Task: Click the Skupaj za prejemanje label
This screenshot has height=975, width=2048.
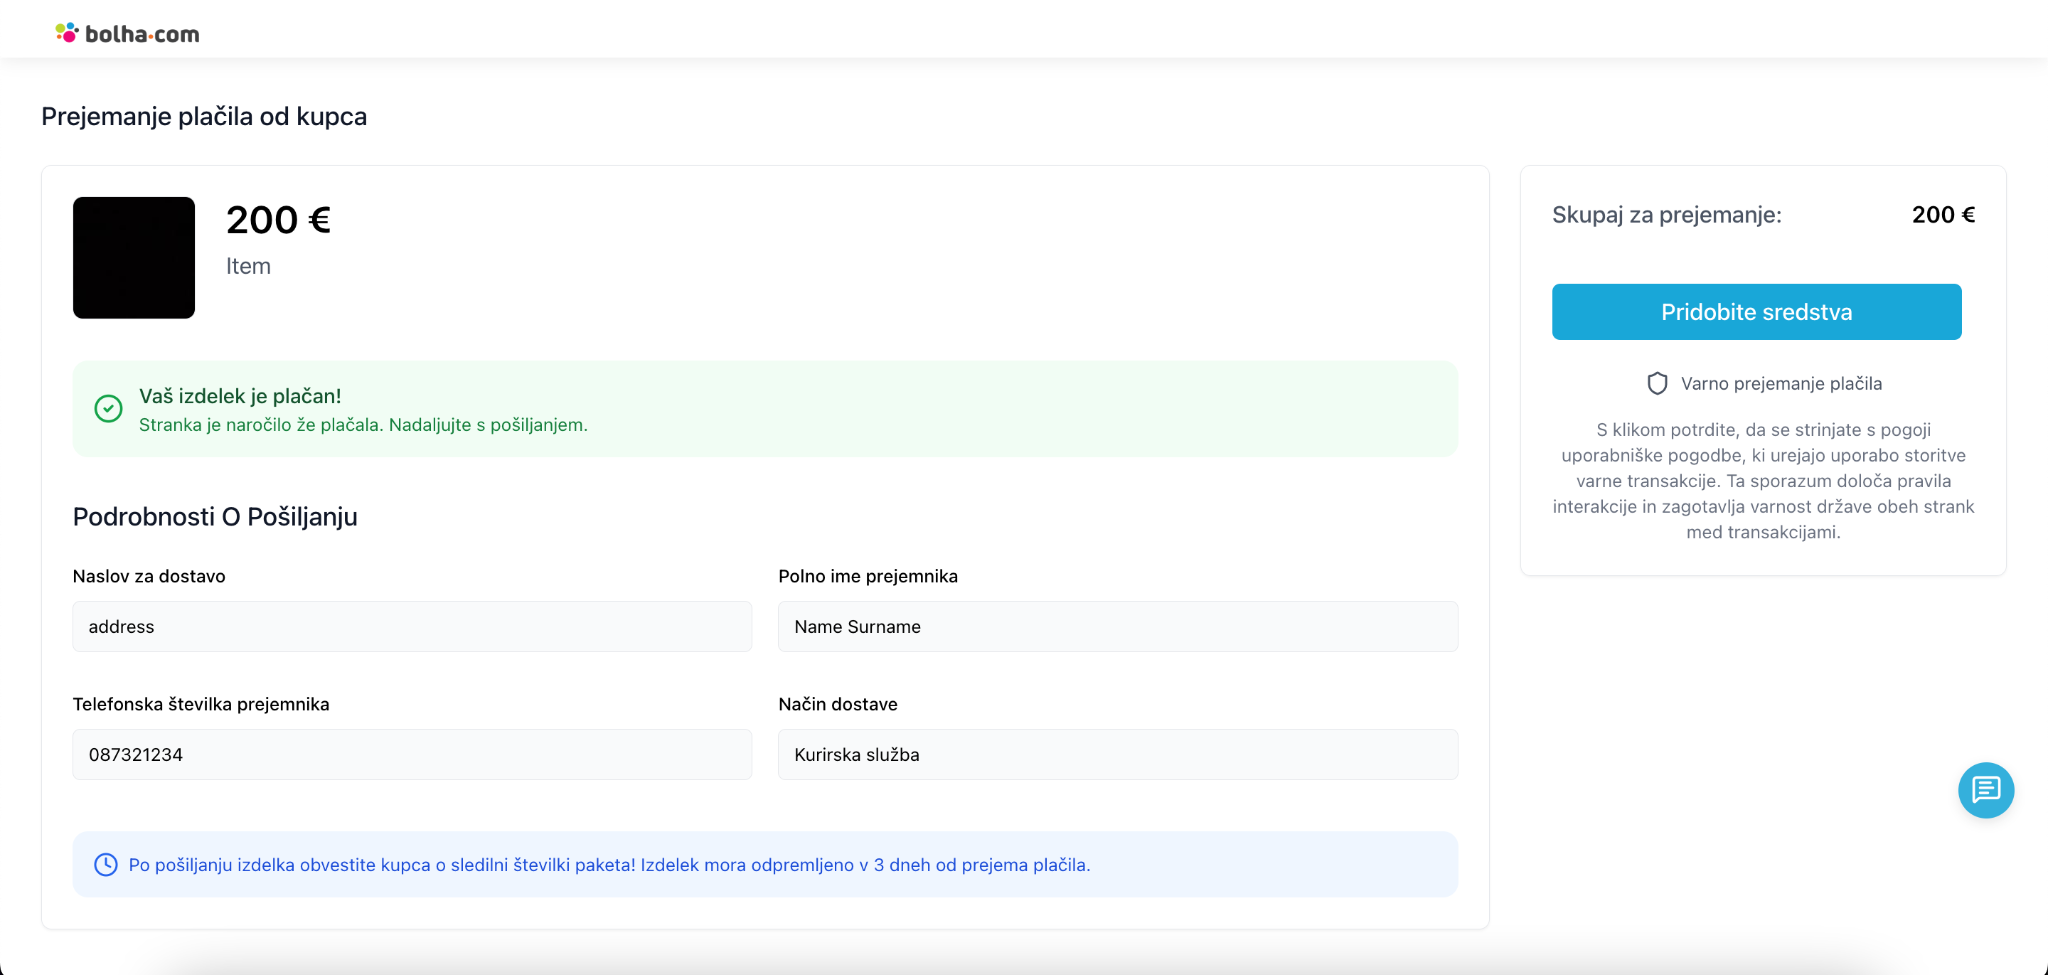Action: click(x=1666, y=215)
